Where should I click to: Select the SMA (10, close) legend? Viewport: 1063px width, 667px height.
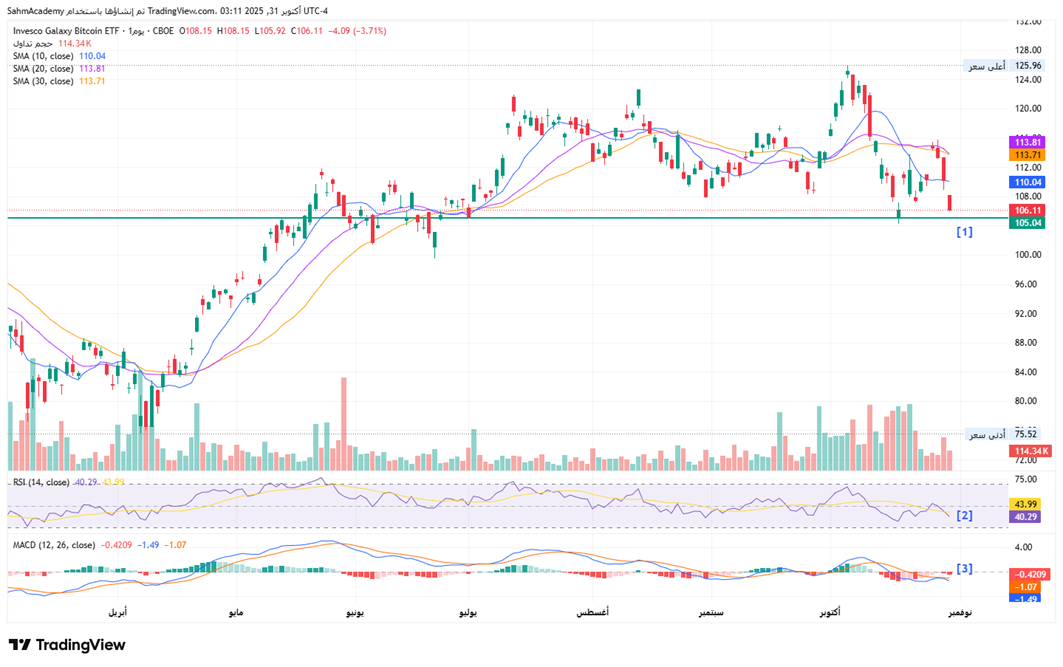43,56
